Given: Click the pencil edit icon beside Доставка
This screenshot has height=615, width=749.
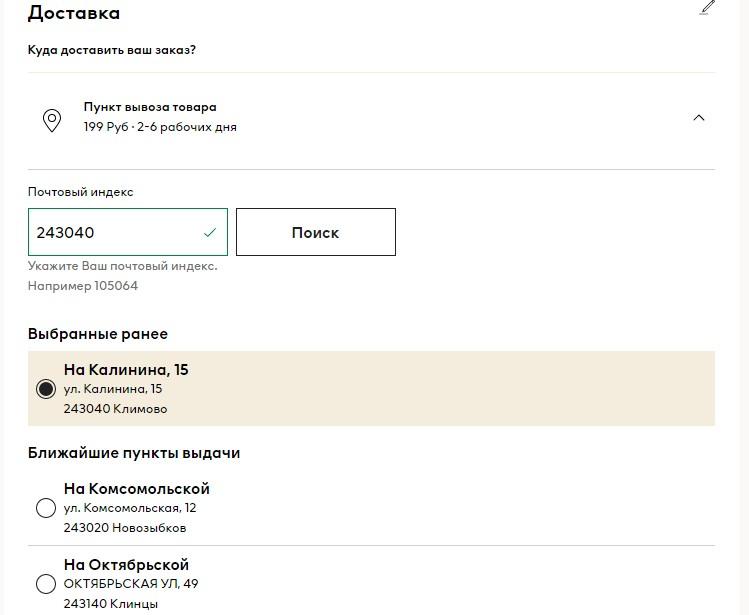Looking at the screenshot, I should 707,7.
